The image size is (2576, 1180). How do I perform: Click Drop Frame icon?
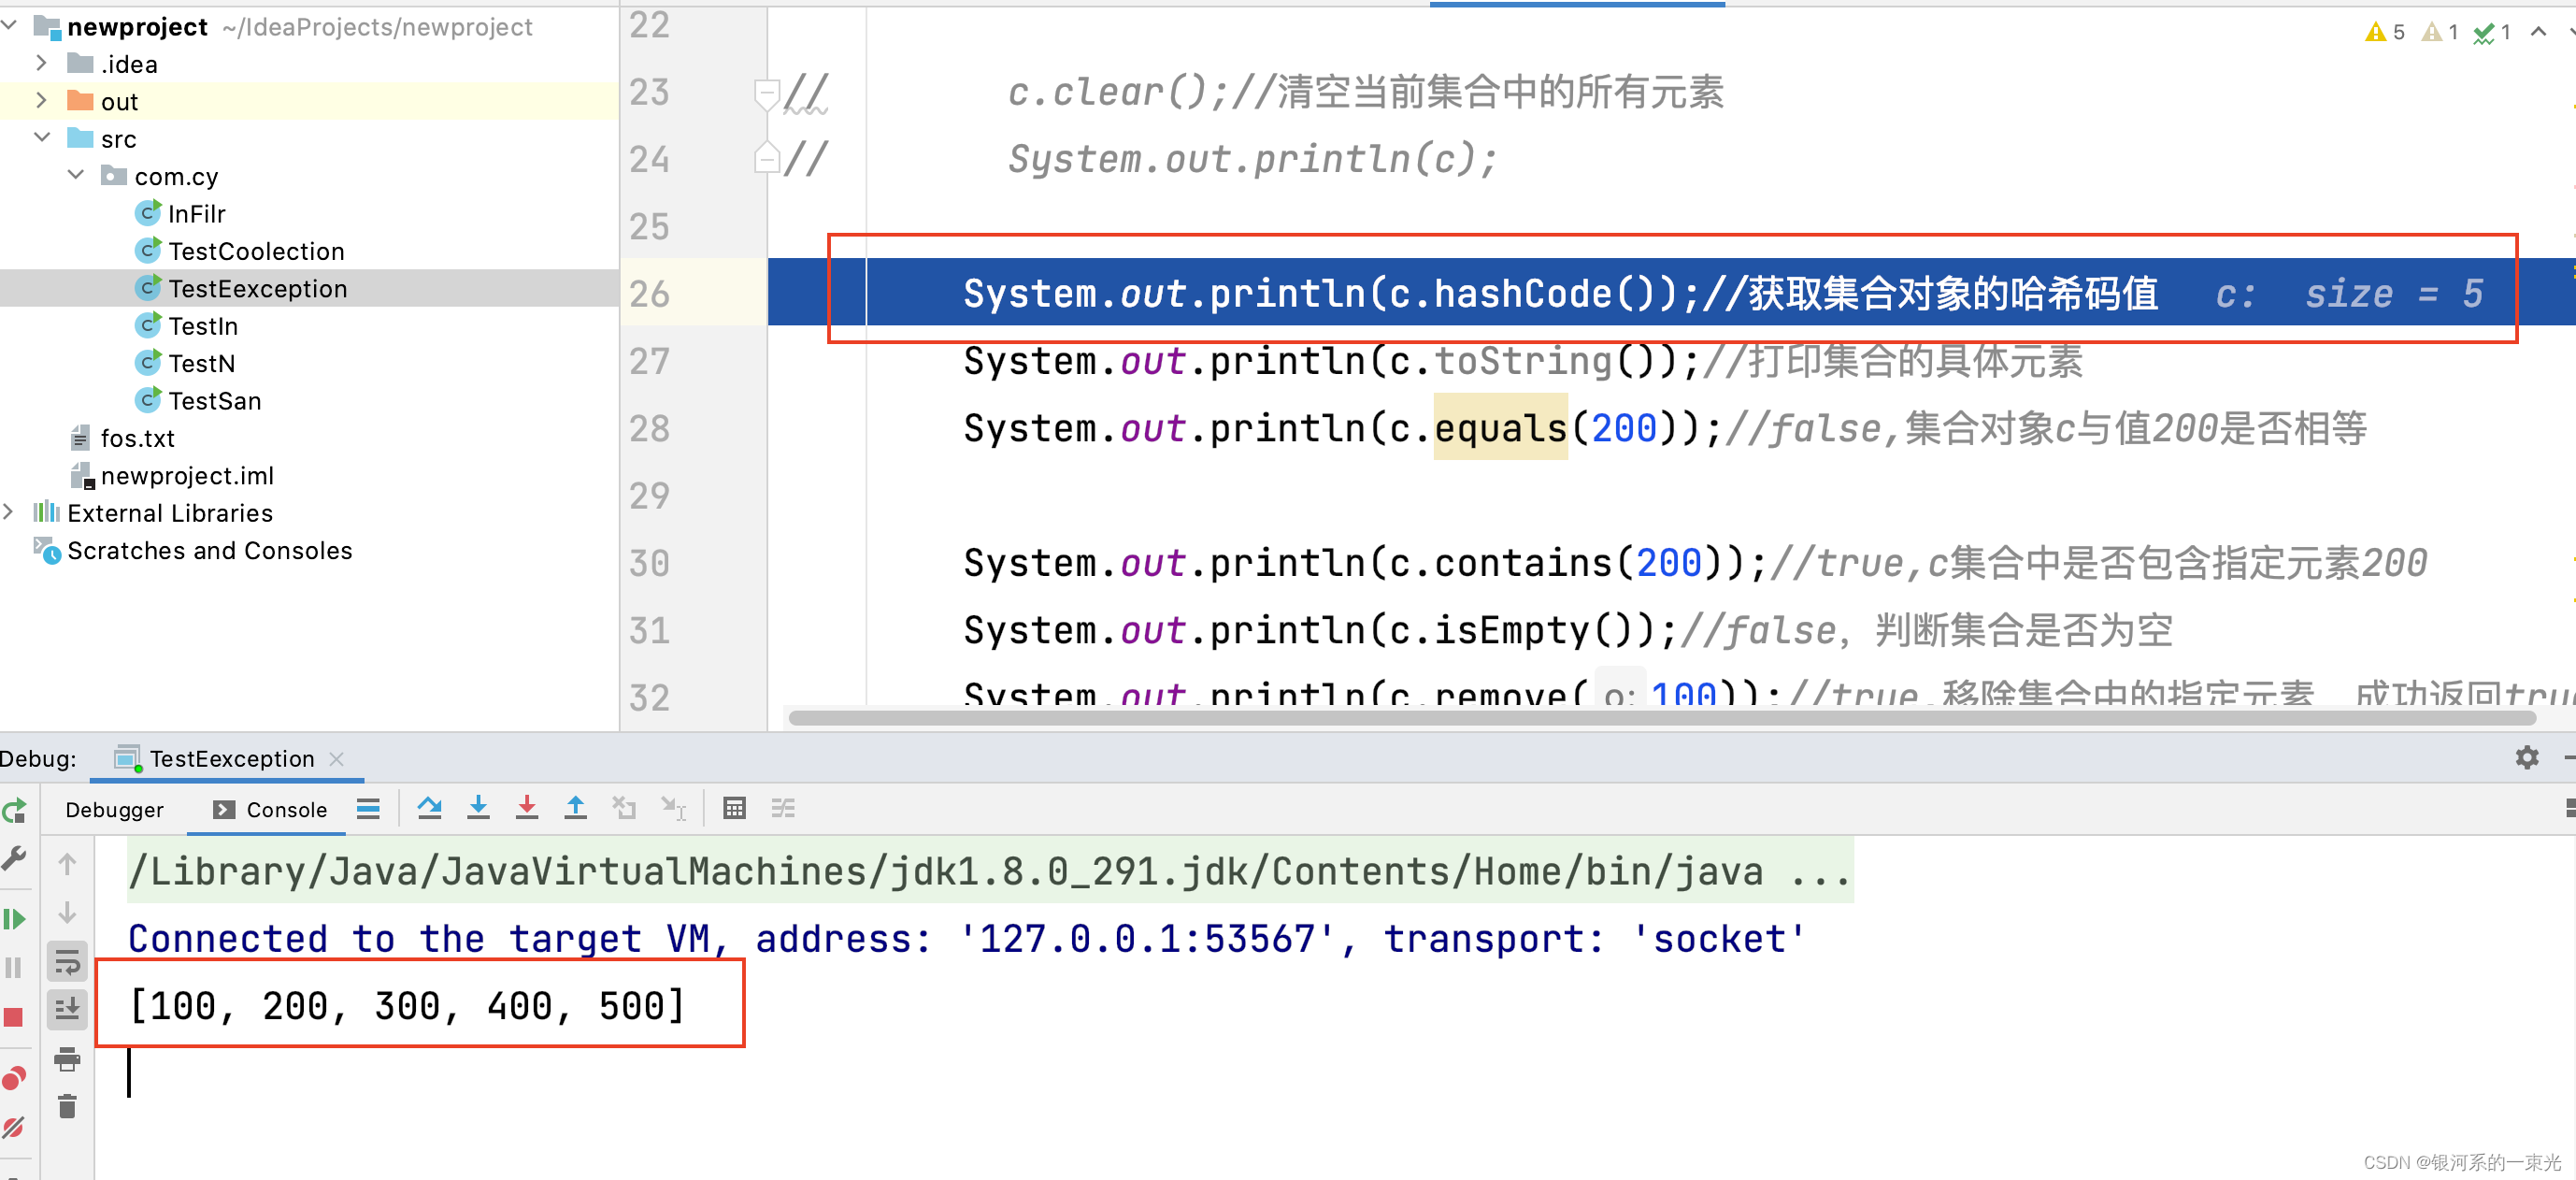click(625, 808)
